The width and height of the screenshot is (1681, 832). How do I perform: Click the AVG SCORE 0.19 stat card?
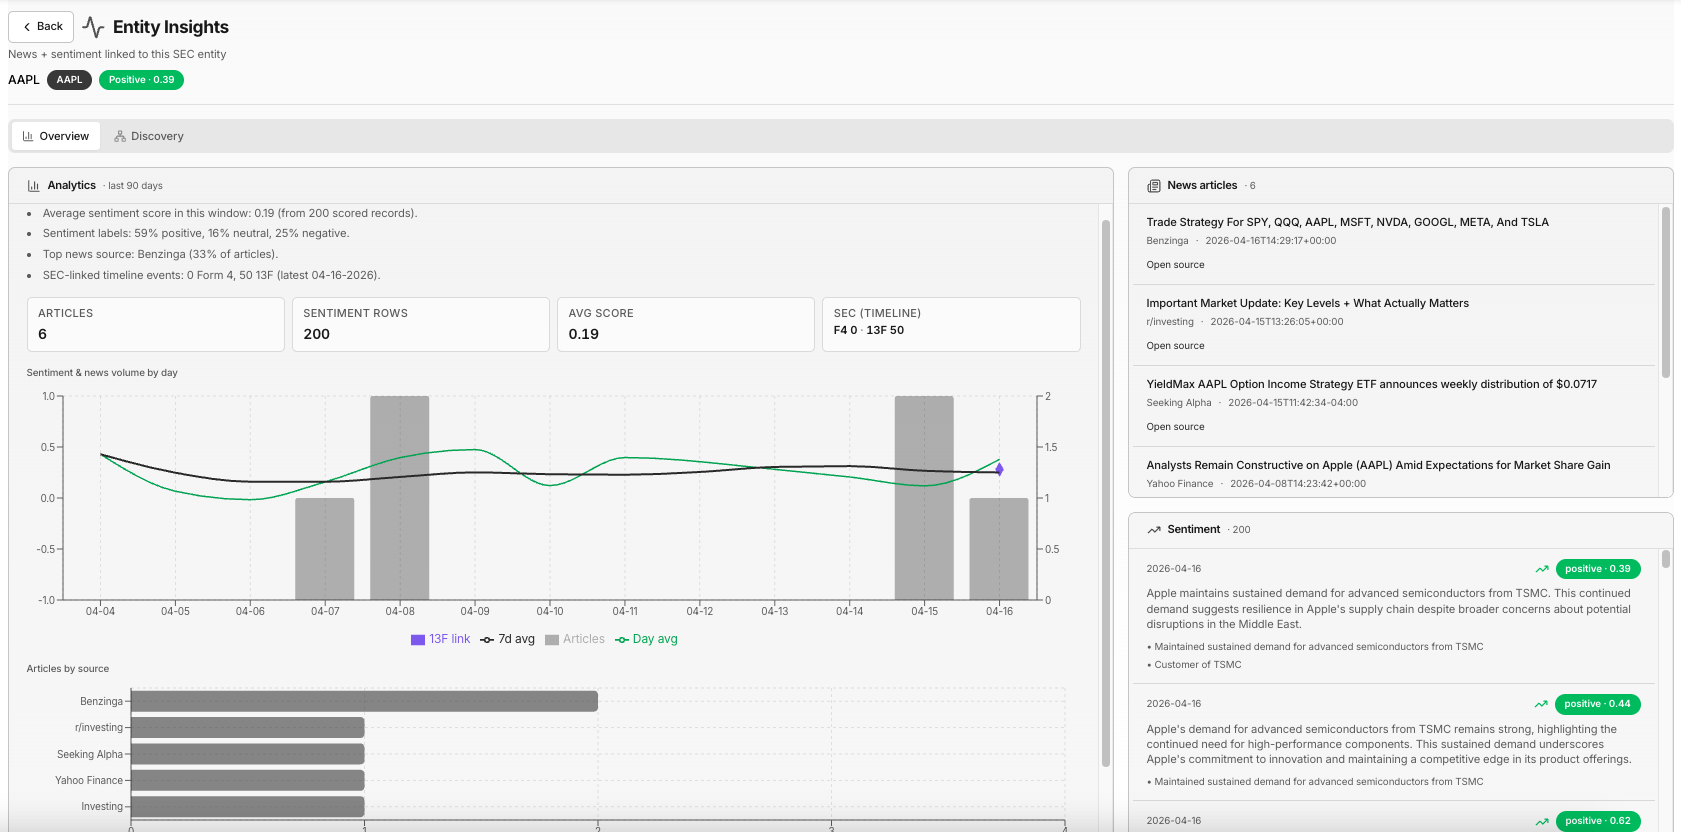tap(686, 324)
